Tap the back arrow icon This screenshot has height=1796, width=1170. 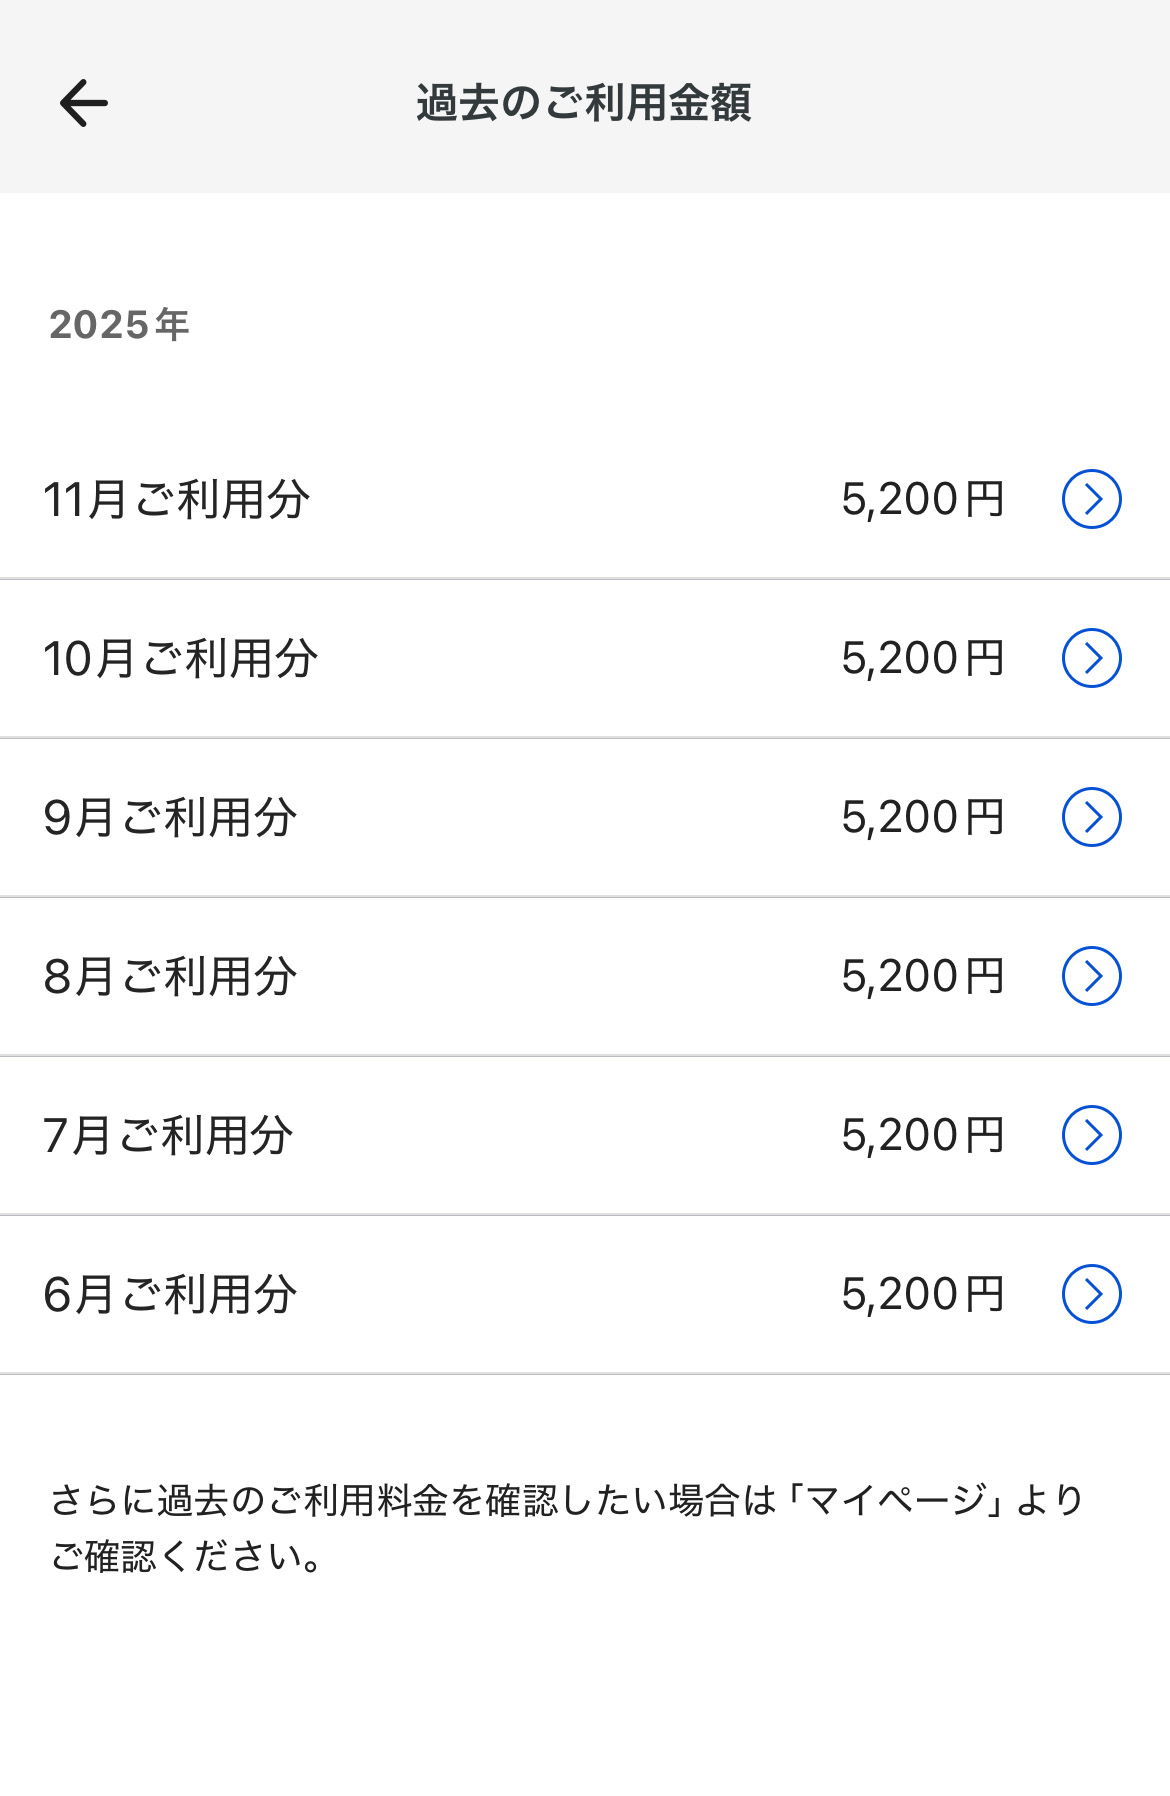[x=84, y=103]
